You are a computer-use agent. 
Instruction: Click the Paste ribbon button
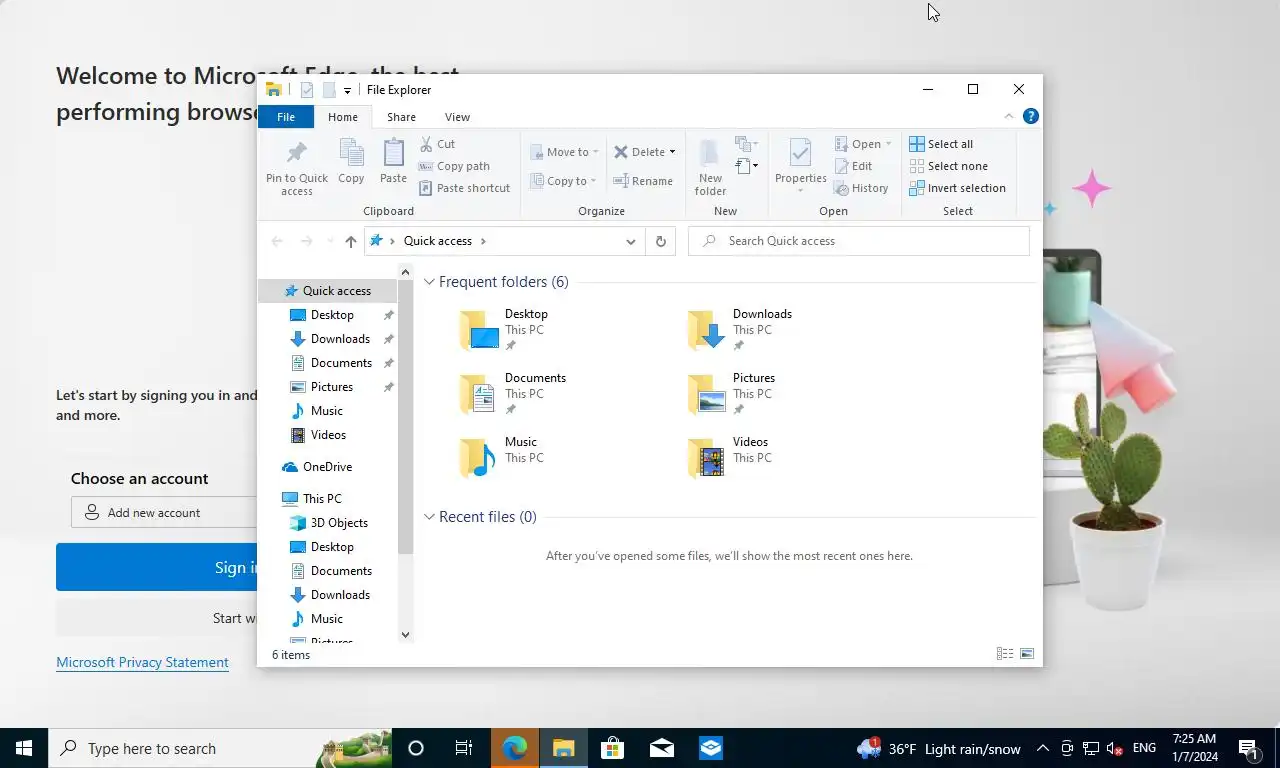point(393,162)
